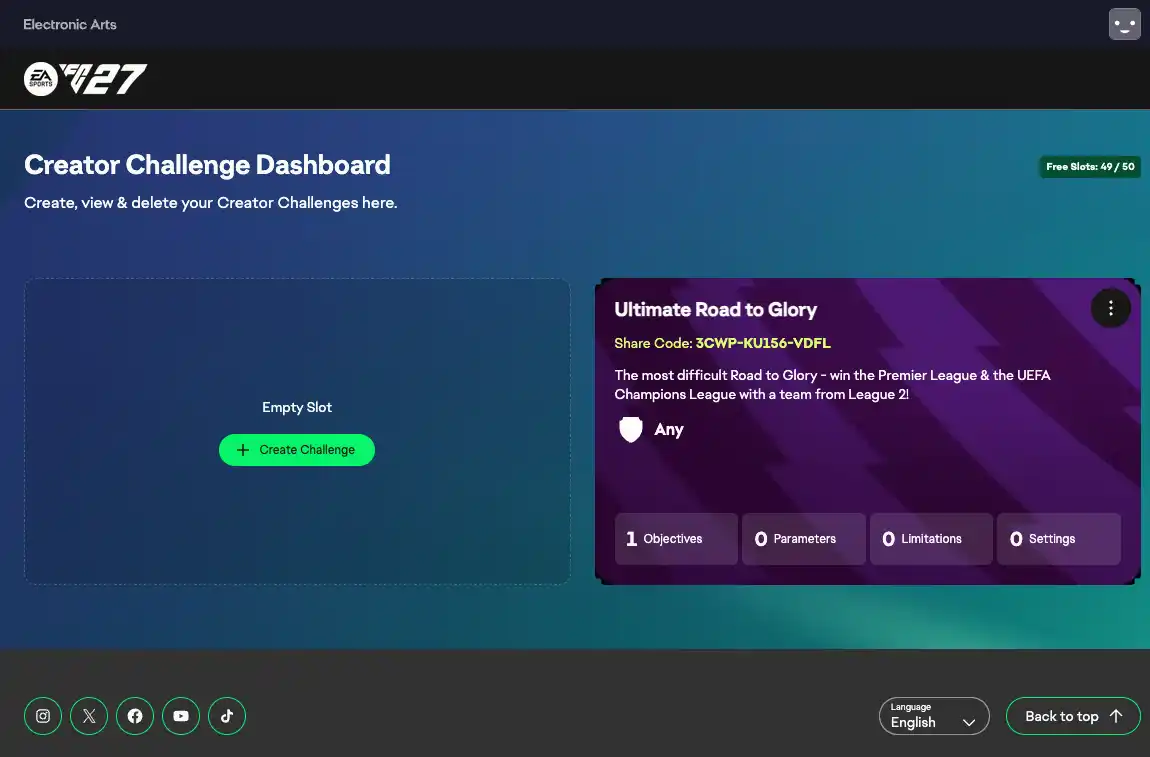Click the Language dropdown chevron

tap(969, 723)
